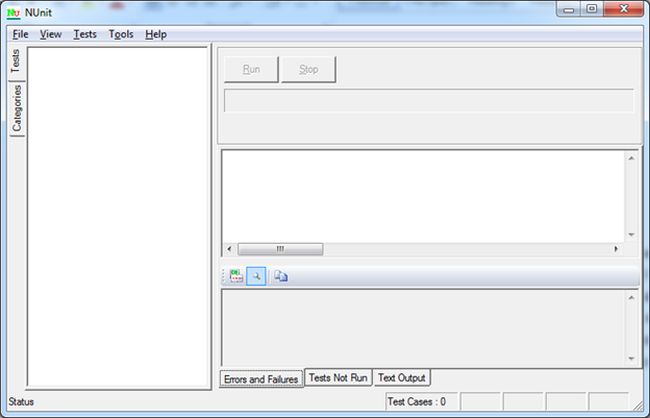The image size is (650, 418).
Task: Click up arrow of error list scrollbar
Action: [631, 158]
